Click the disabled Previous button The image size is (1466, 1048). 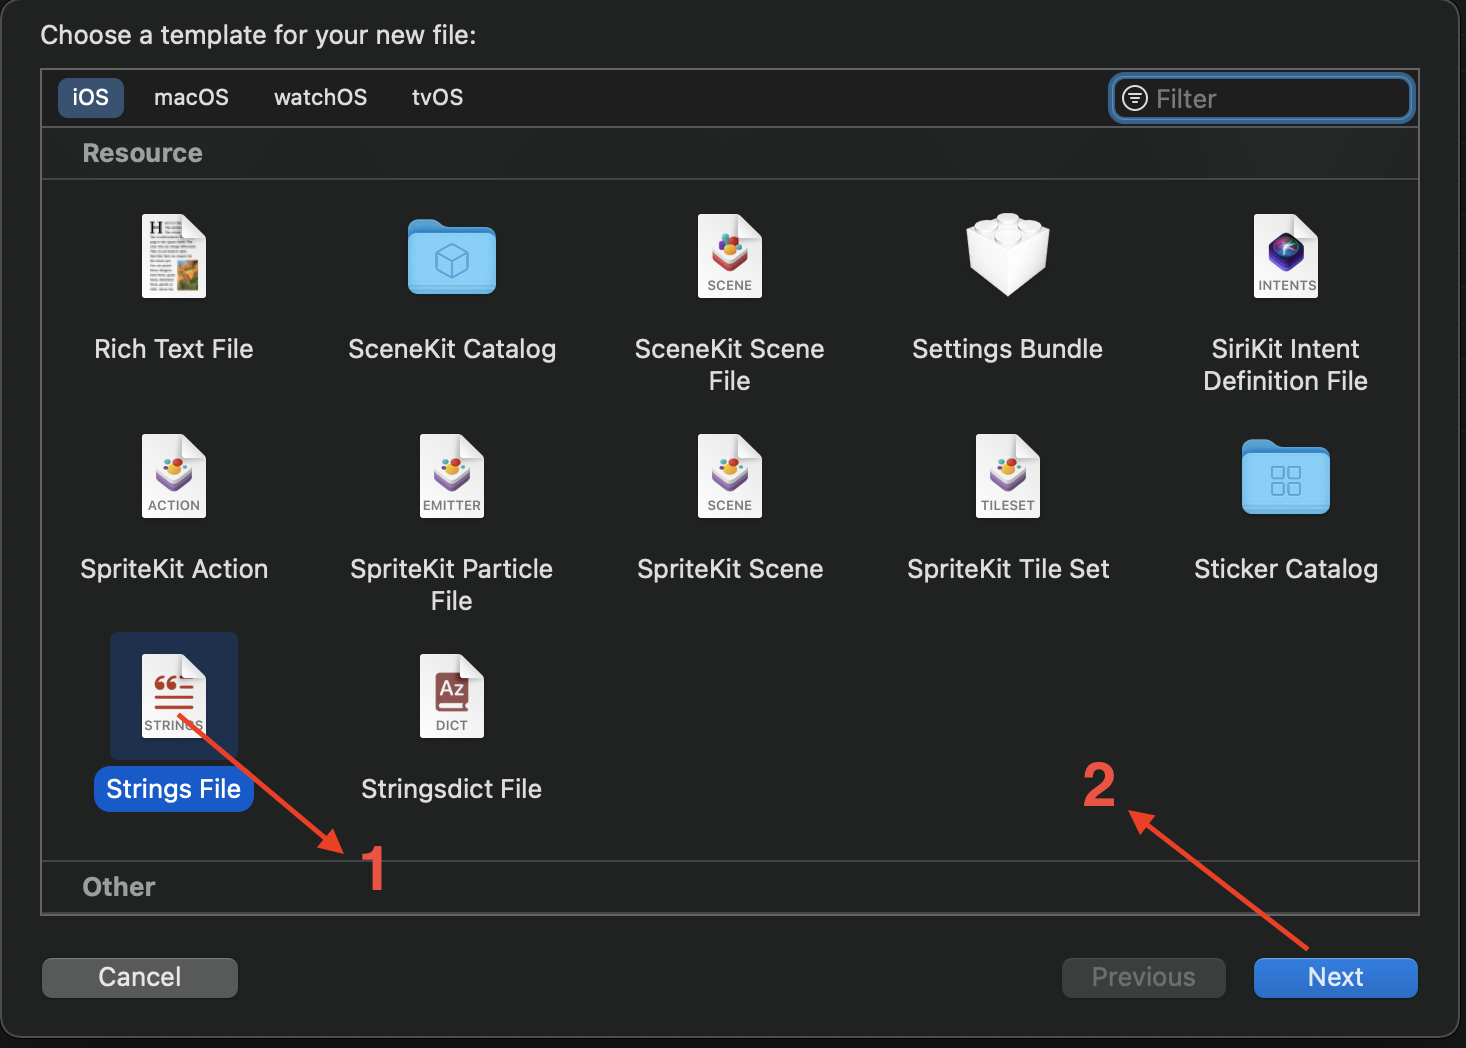pos(1144,977)
